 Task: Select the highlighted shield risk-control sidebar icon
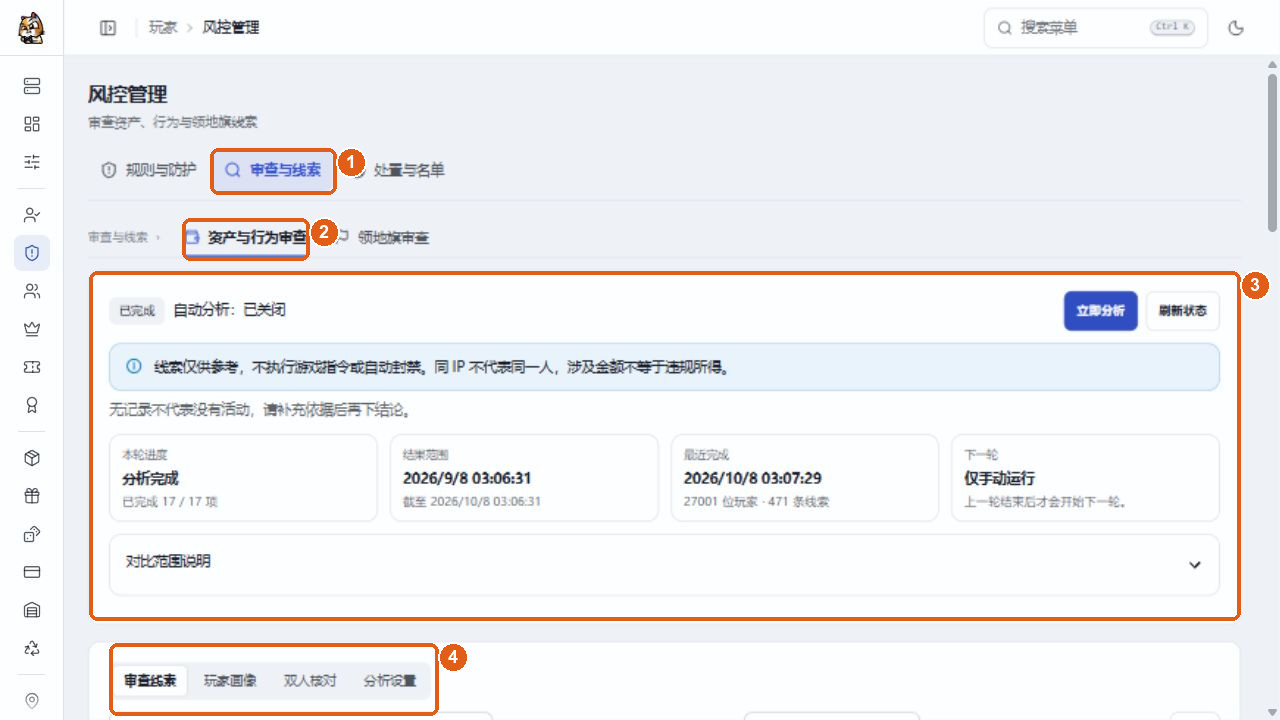32,253
